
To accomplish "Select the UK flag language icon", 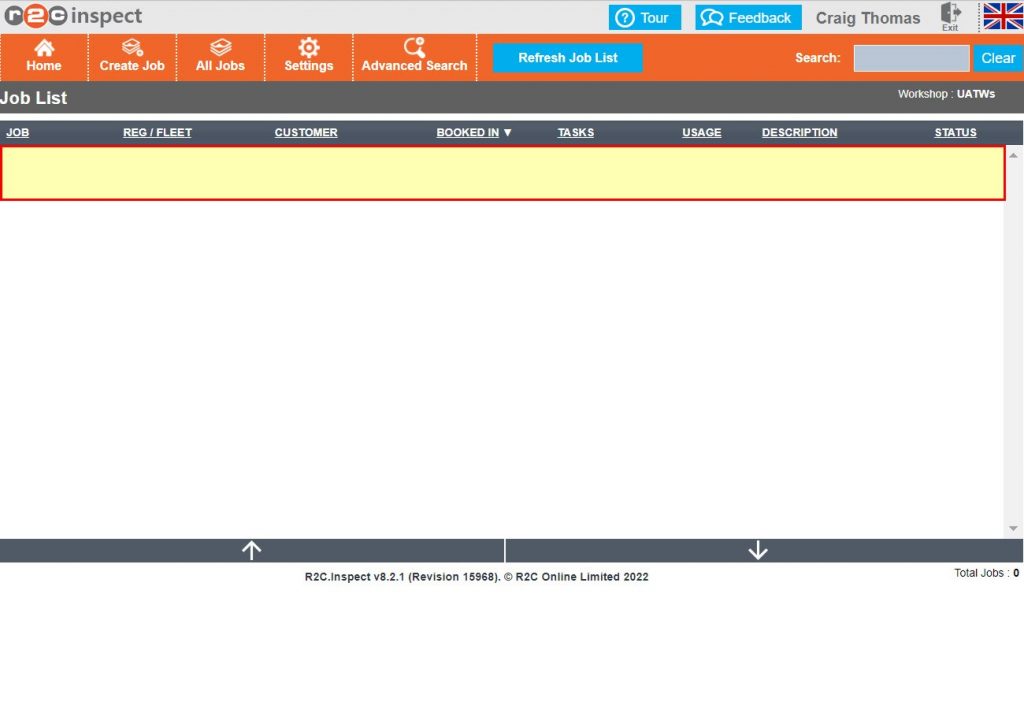I will tap(998, 16).
